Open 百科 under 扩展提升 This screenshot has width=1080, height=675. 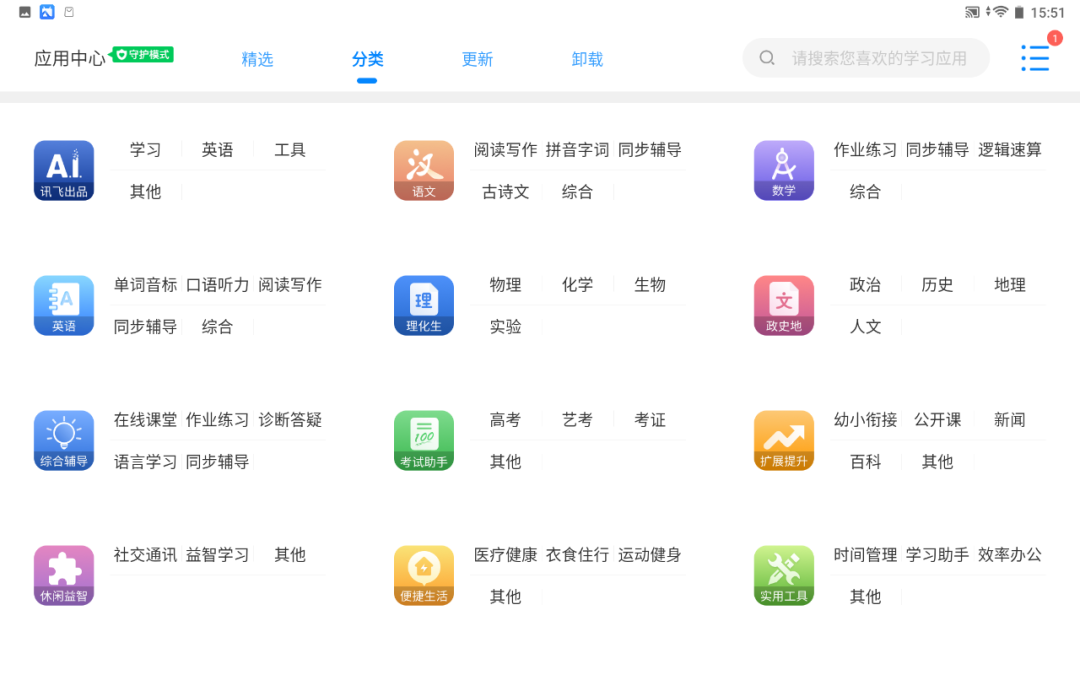pyautogui.click(x=865, y=462)
